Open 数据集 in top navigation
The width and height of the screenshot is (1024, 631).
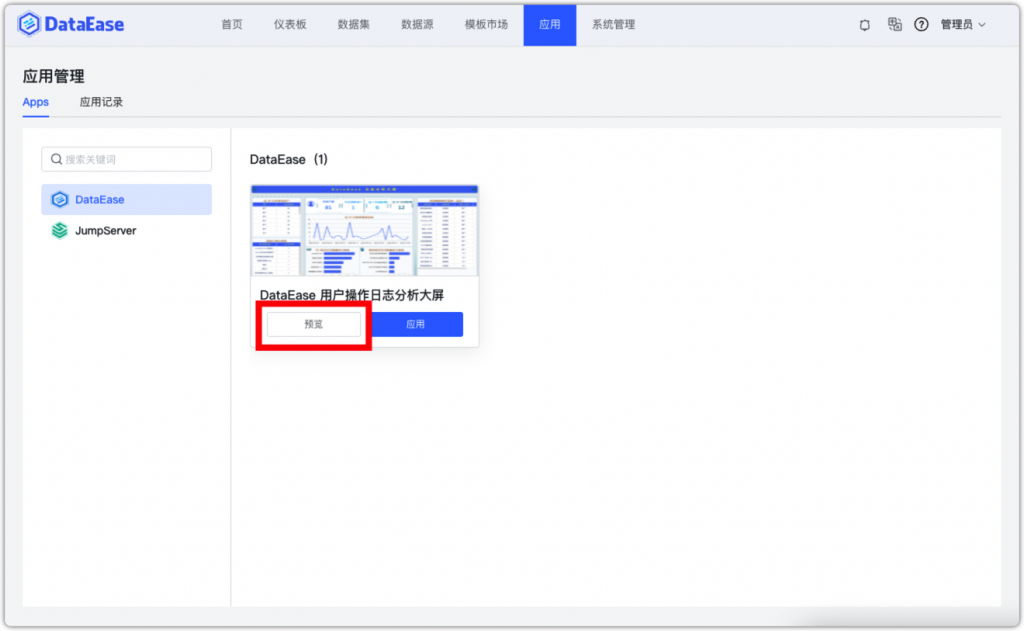point(353,25)
